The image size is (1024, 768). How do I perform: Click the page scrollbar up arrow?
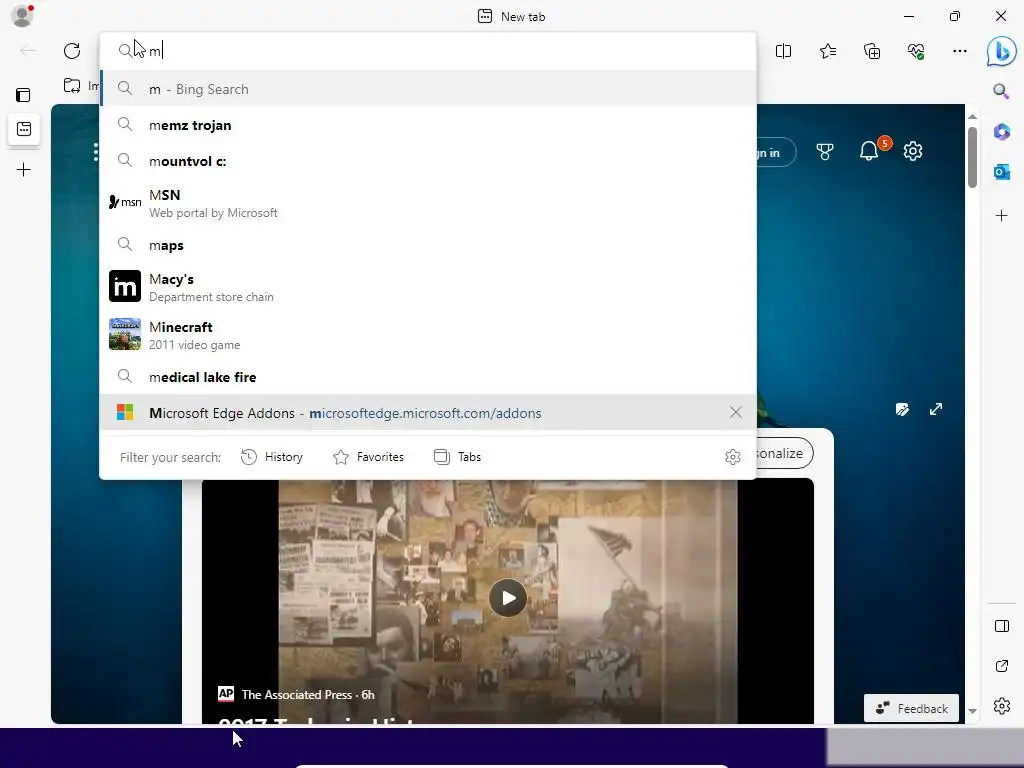point(972,116)
